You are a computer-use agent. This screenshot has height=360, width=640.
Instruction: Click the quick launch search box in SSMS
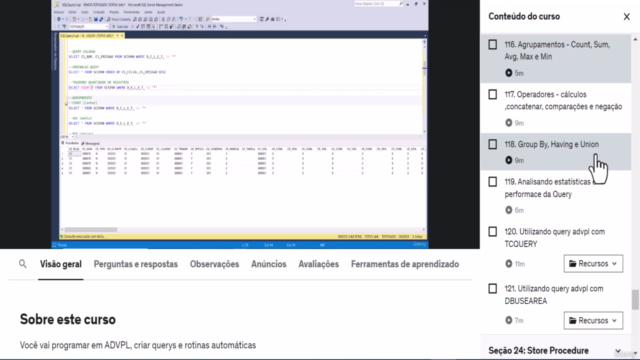click(378, 4)
